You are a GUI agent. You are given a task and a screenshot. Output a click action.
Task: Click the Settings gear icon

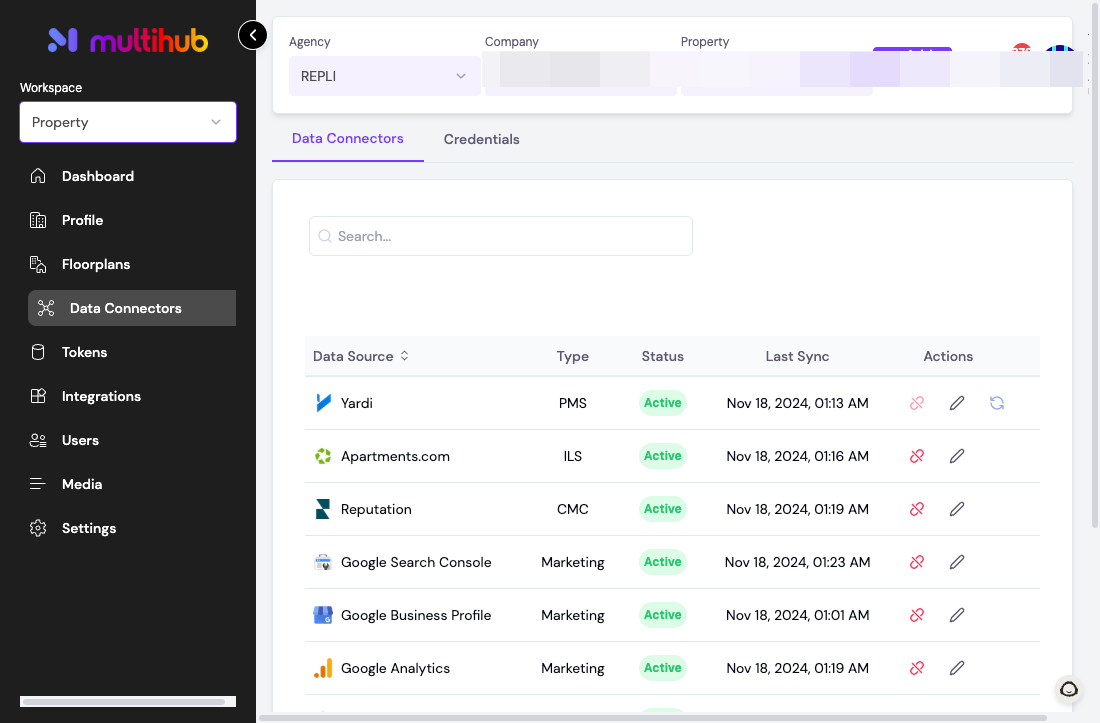coord(38,528)
